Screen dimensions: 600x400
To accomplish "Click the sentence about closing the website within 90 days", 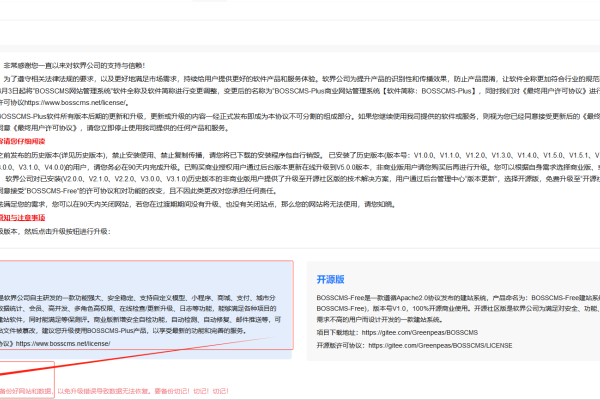I will [198, 204].
